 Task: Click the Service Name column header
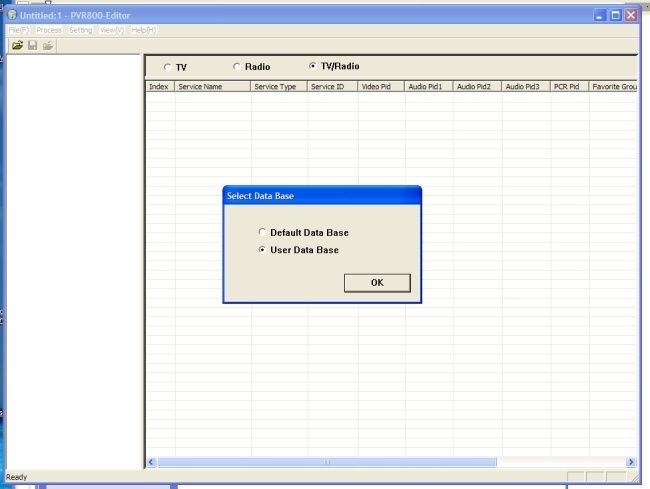212,87
